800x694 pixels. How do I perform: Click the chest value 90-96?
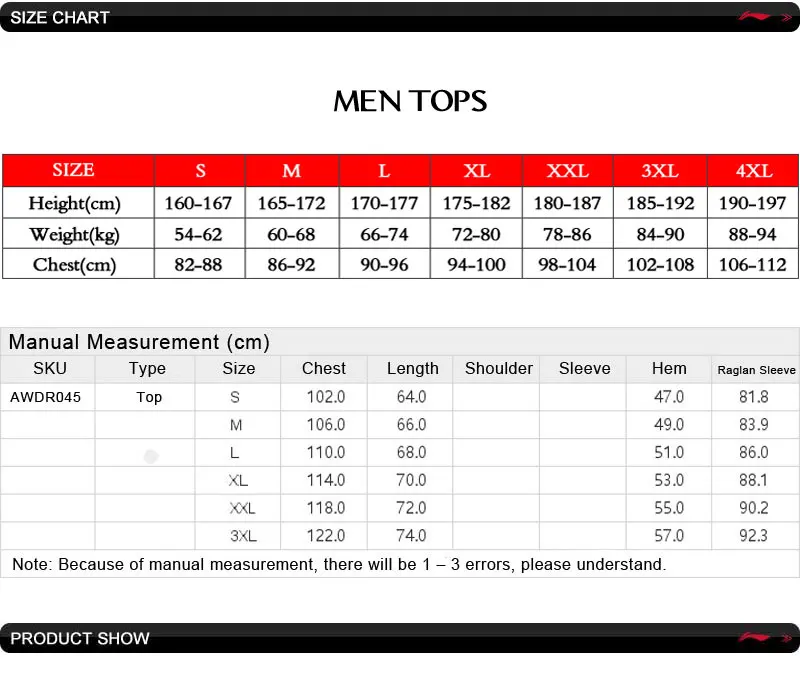[x=384, y=264]
